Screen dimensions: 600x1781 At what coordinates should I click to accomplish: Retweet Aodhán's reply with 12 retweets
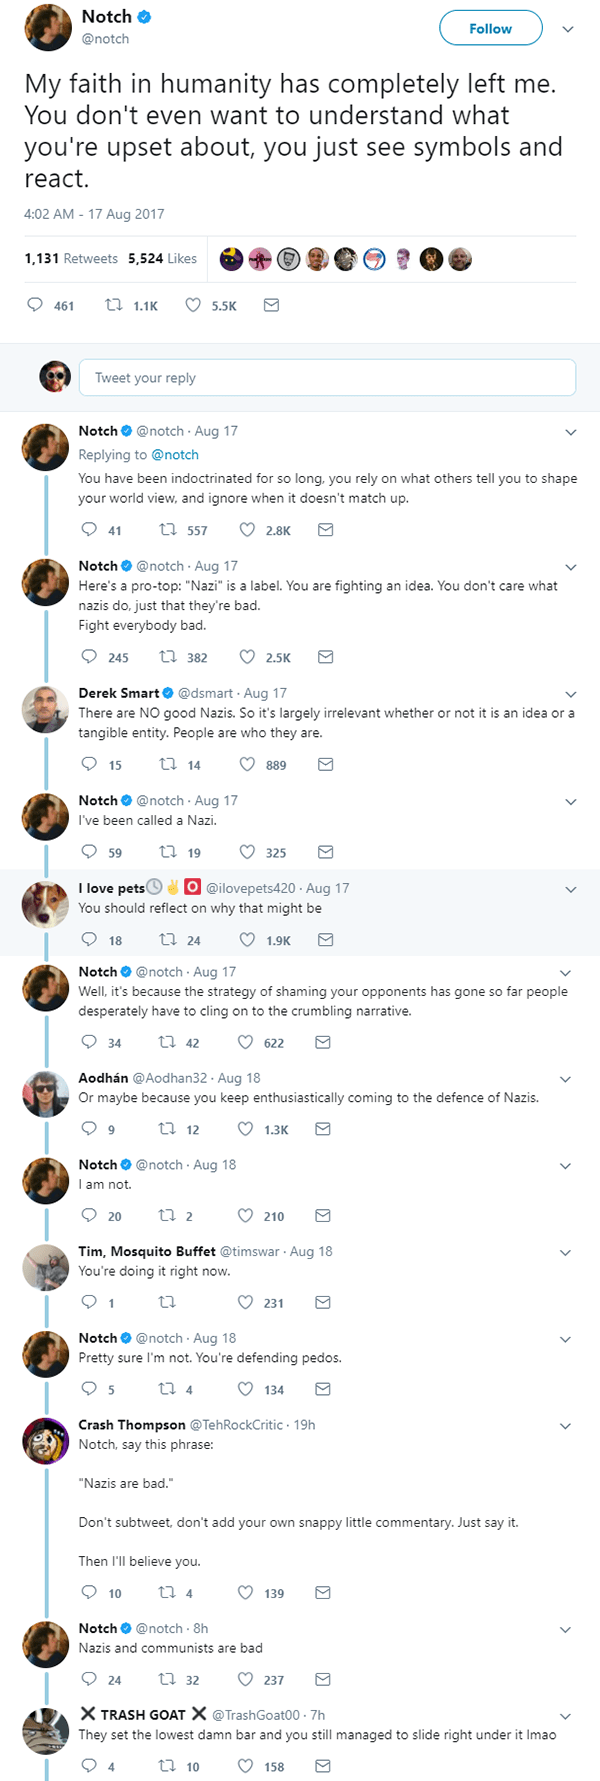pos(168,1128)
